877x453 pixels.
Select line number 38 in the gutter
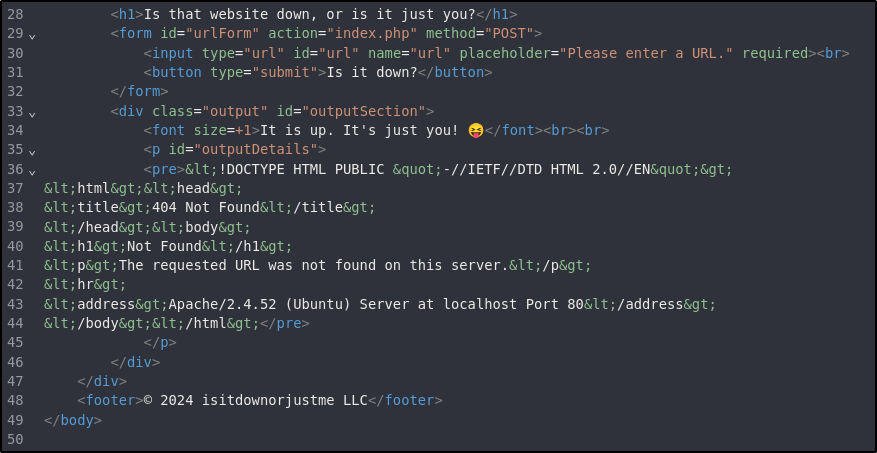pyautogui.click(x=14, y=207)
